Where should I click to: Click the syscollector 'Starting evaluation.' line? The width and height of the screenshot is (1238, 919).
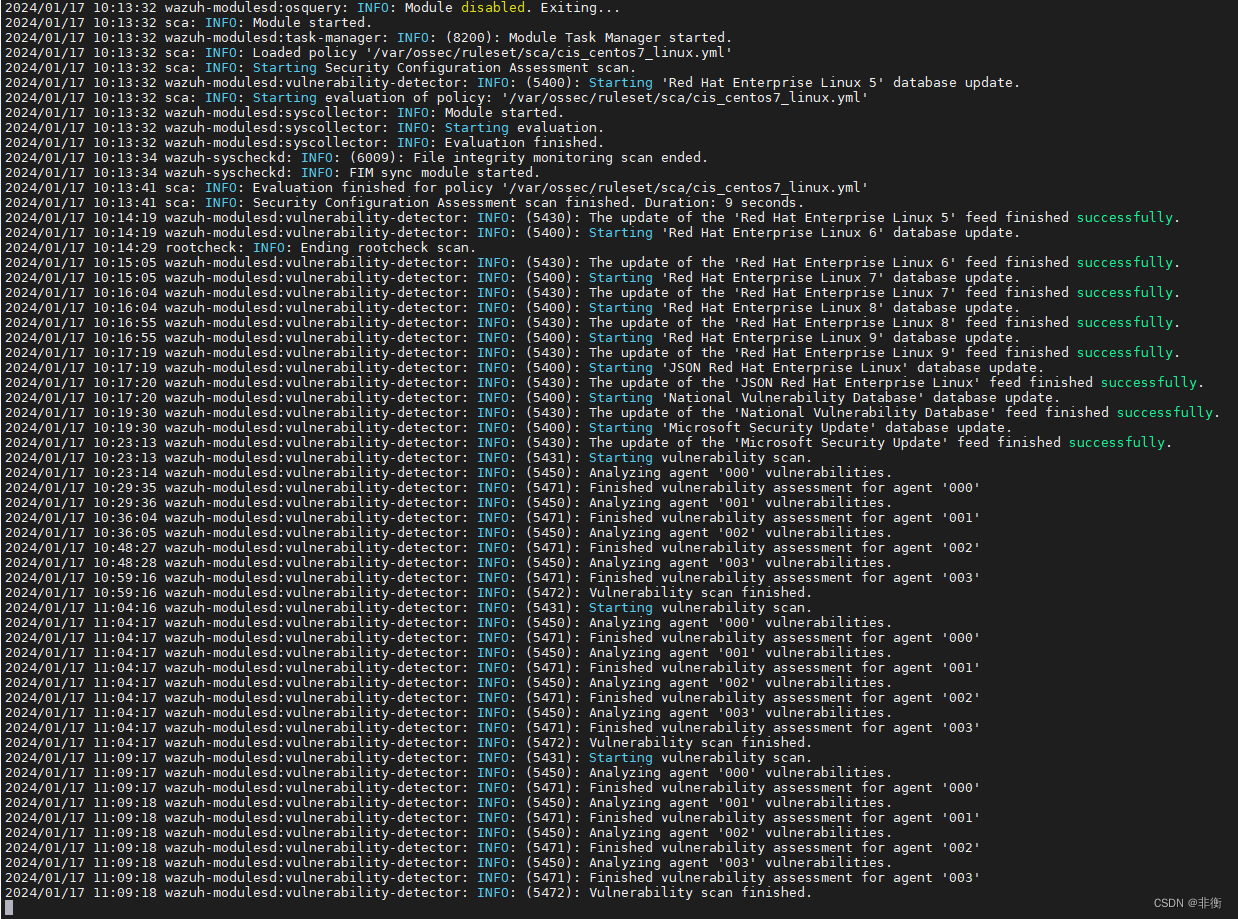click(x=304, y=128)
